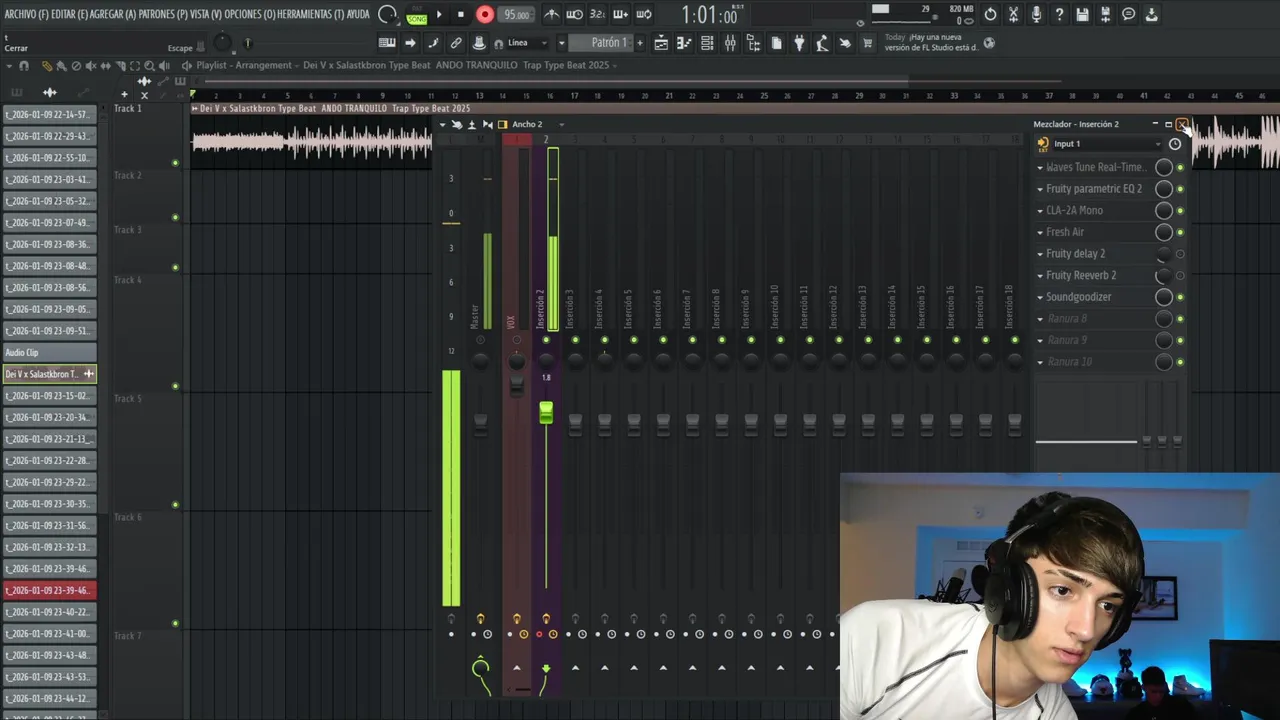This screenshot has height=720, width=1280.
Task: Select the Audio Clip item in picker
Action: 49,353
